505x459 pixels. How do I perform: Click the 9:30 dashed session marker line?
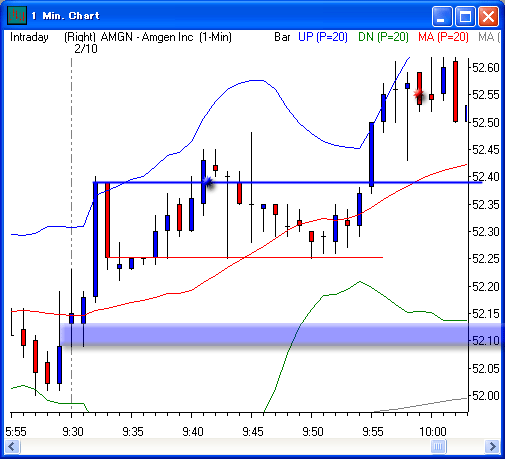(71, 234)
